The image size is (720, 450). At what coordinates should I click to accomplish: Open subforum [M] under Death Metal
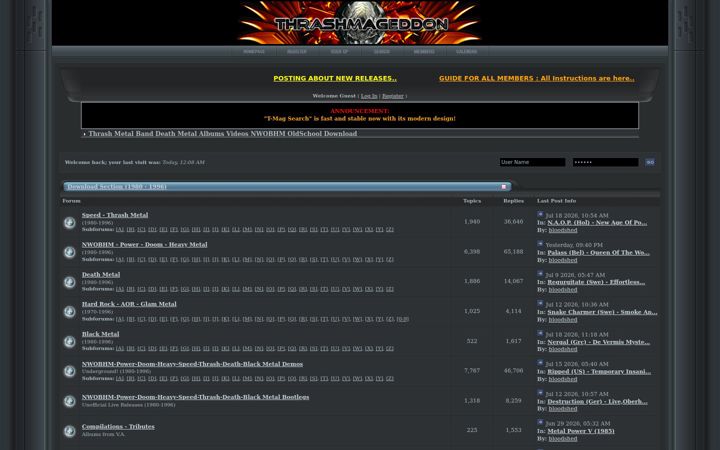click(x=248, y=289)
